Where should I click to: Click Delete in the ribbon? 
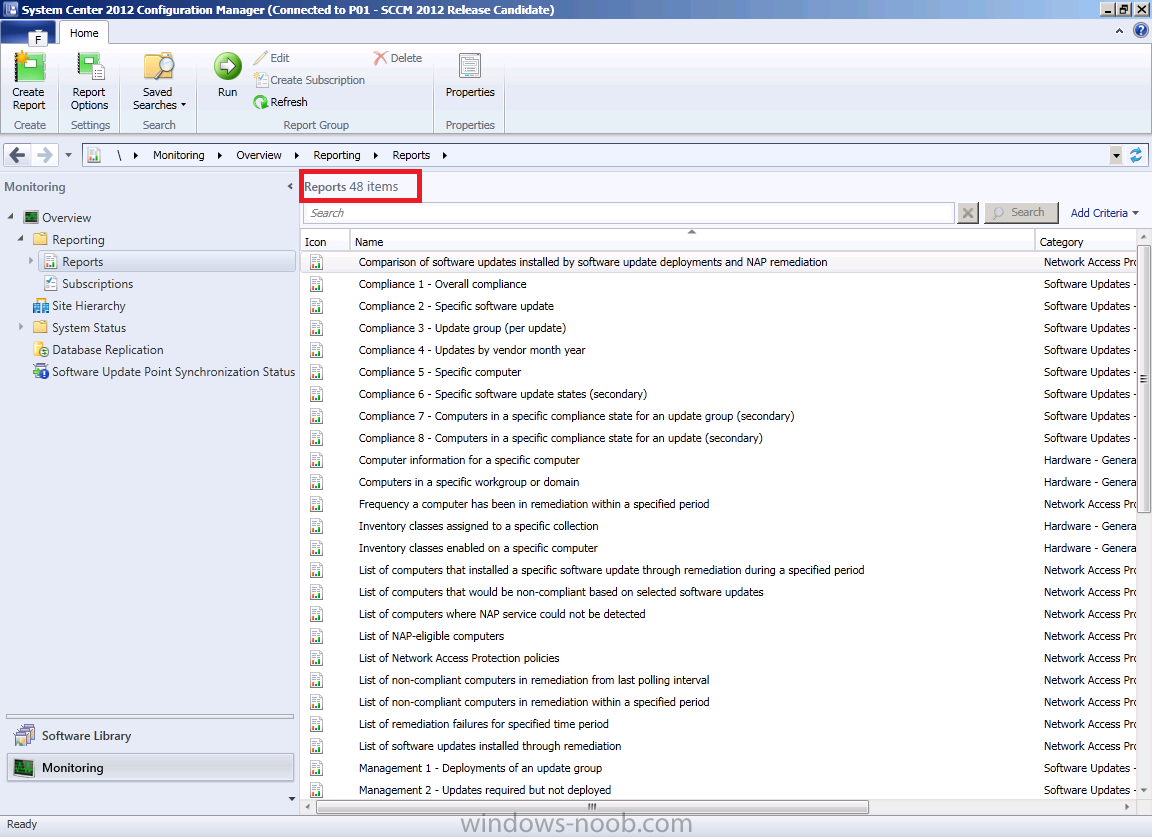[397, 58]
